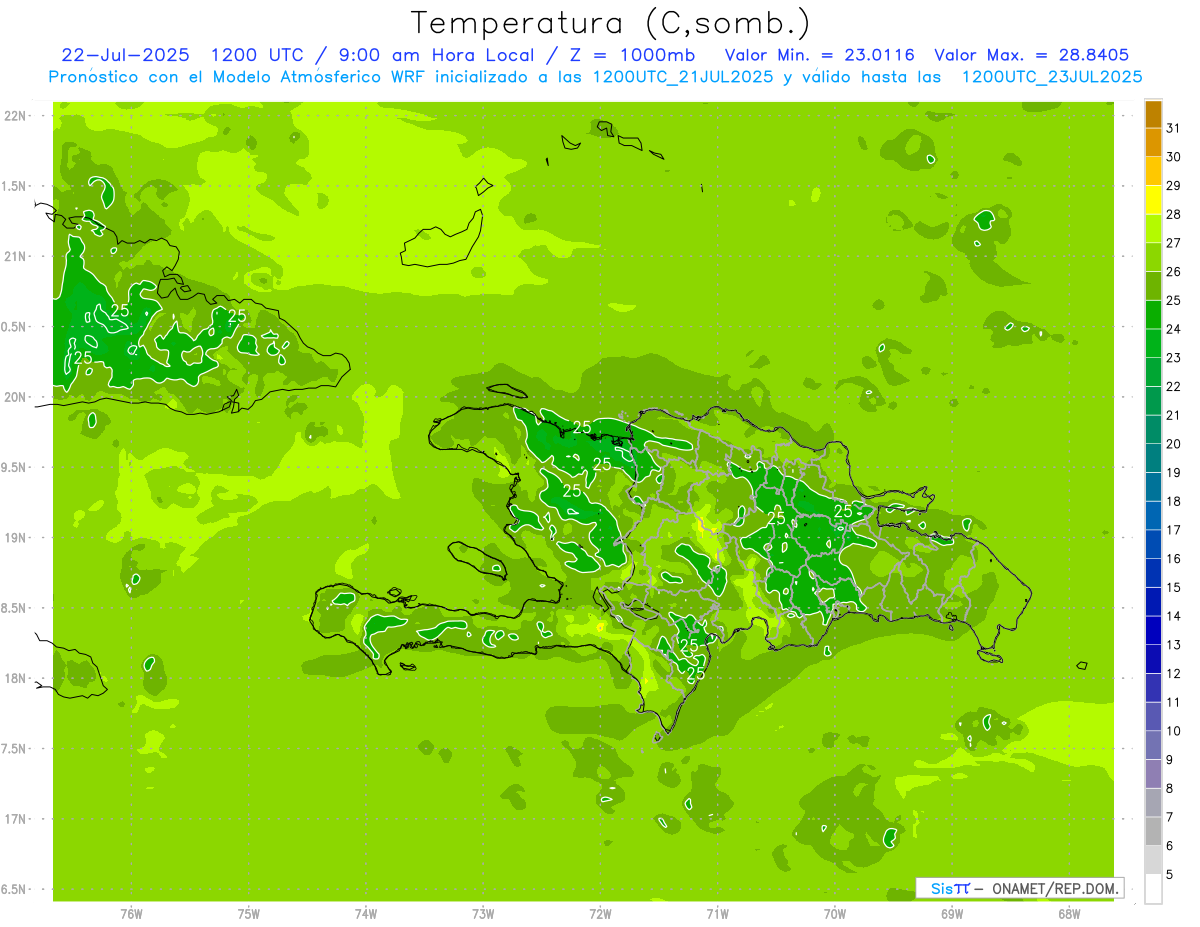Screen dimensions: 1200x927
Task: Click the "71W" longitude axis label
Action: [x=717, y=913]
